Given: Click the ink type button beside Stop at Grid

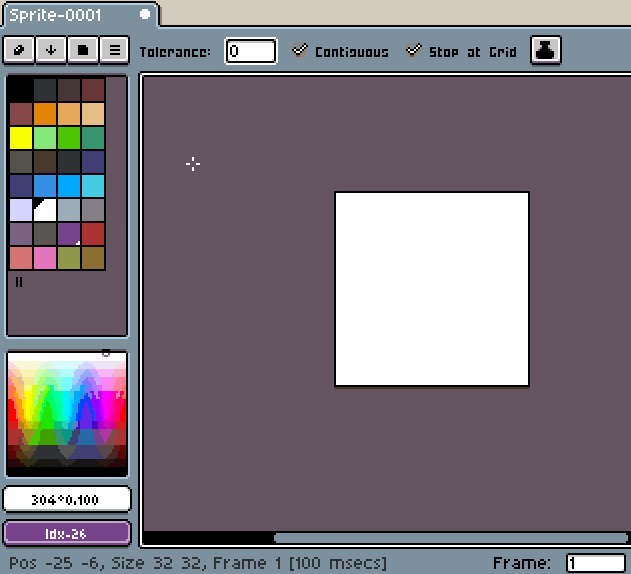Looking at the screenshot, I should 546,50.
